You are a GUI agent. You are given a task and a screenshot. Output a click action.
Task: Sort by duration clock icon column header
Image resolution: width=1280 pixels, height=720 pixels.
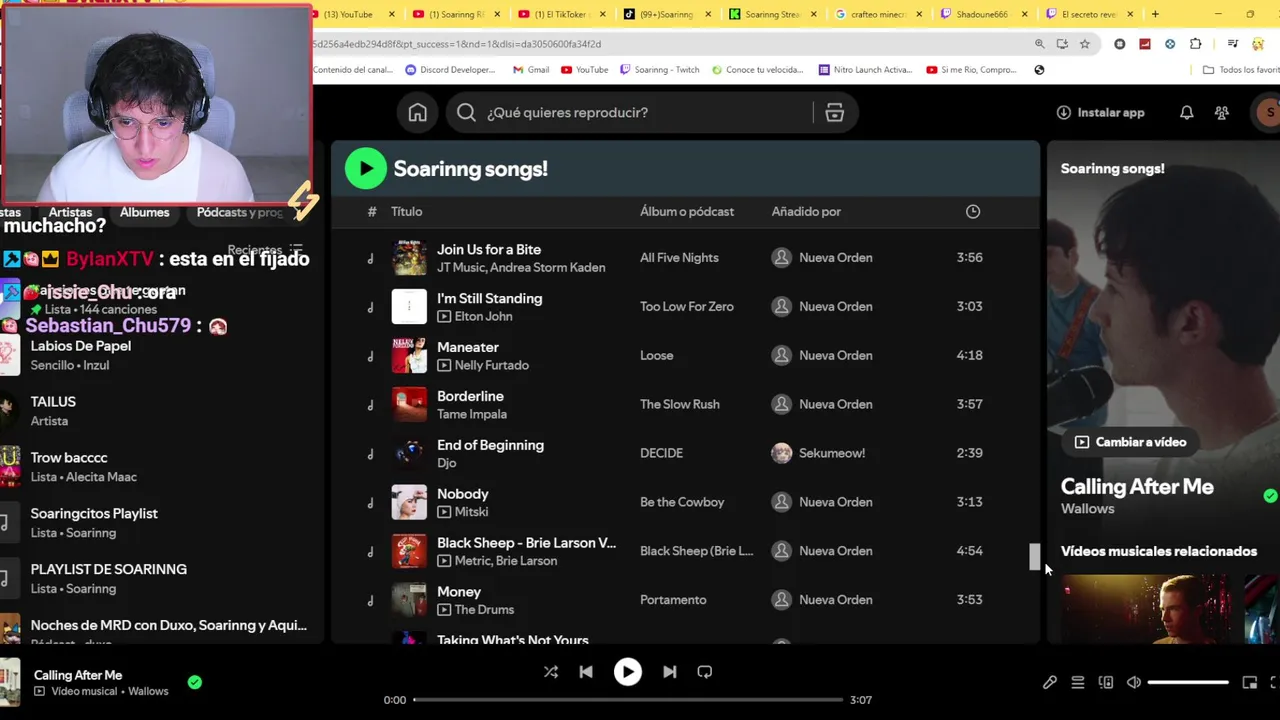(973, 212)
